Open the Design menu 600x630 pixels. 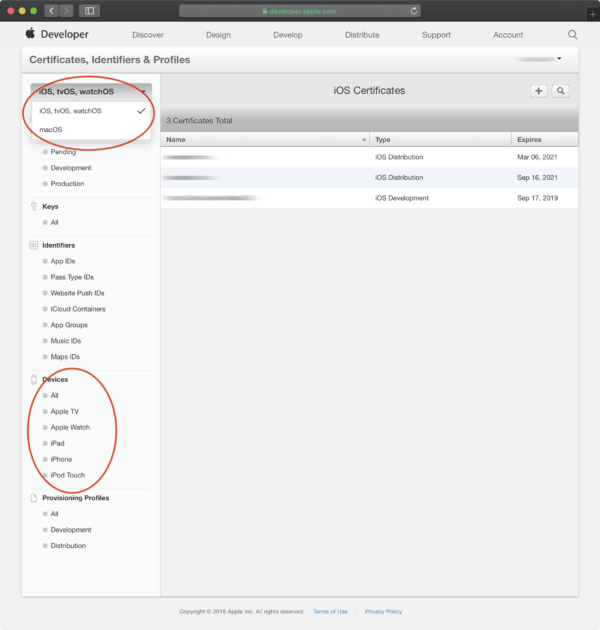[x=218, y=35]
